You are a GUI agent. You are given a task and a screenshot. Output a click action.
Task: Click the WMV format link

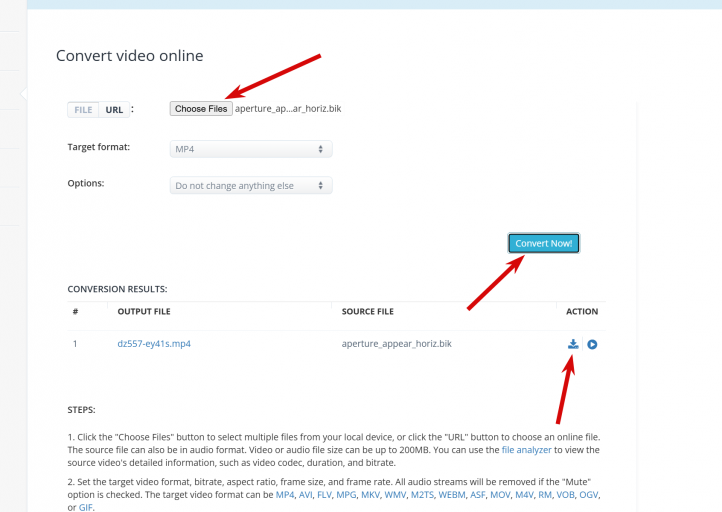(x=395, y=495)
